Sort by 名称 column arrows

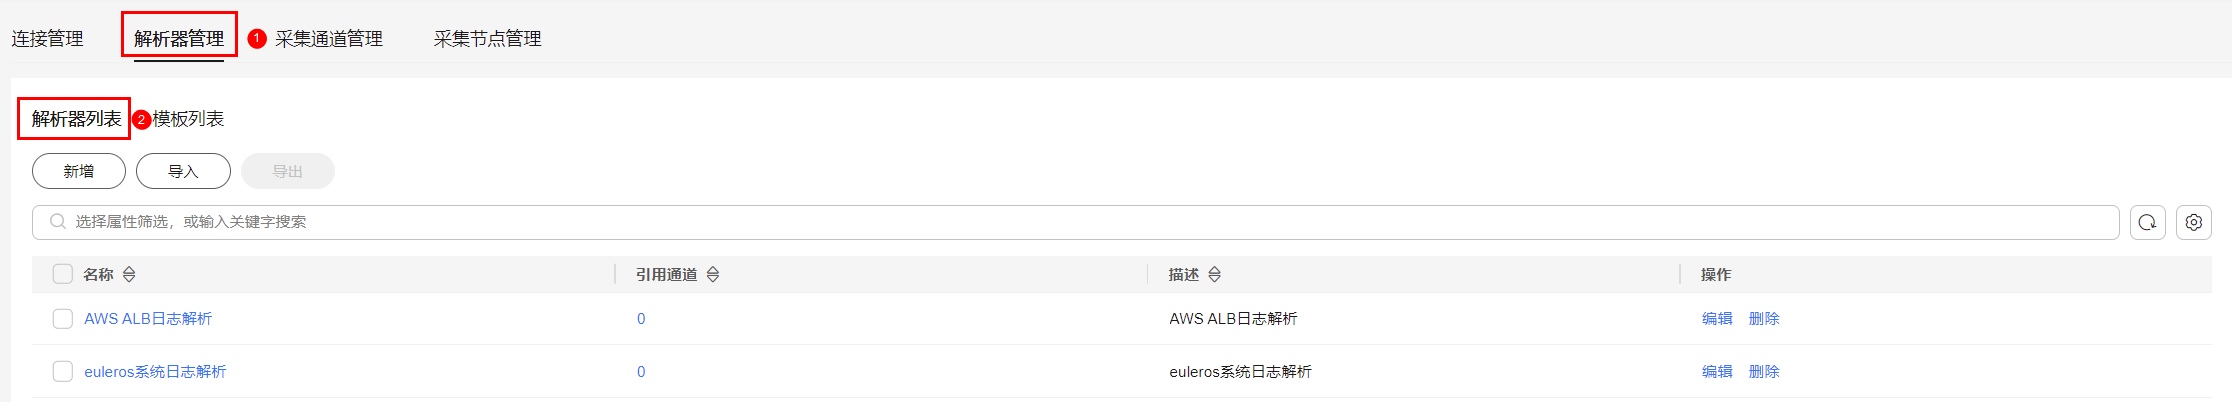pos(129,274)
